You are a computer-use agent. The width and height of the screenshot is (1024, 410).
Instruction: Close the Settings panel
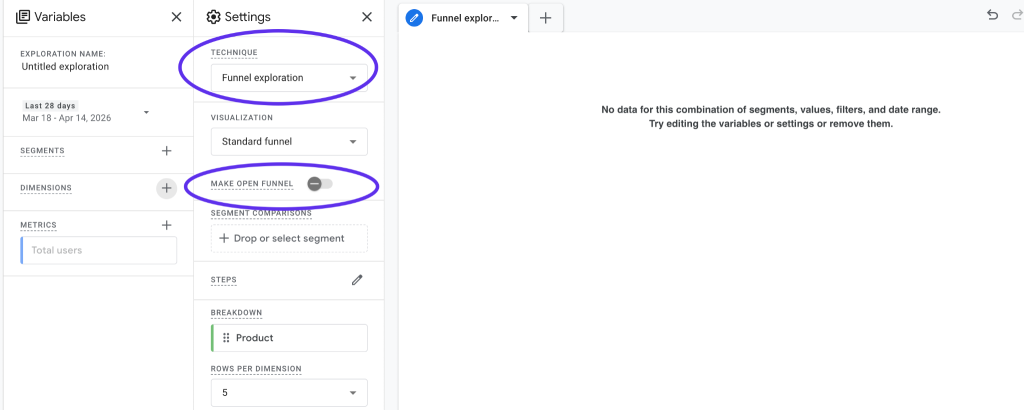pos(367,17)
